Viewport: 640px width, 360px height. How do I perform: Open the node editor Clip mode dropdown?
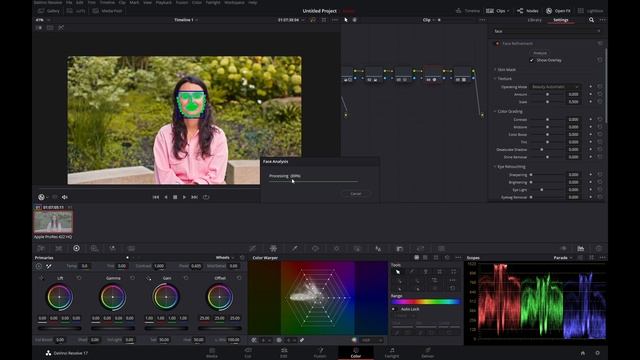pyautogui.click(x=429, y=20)
